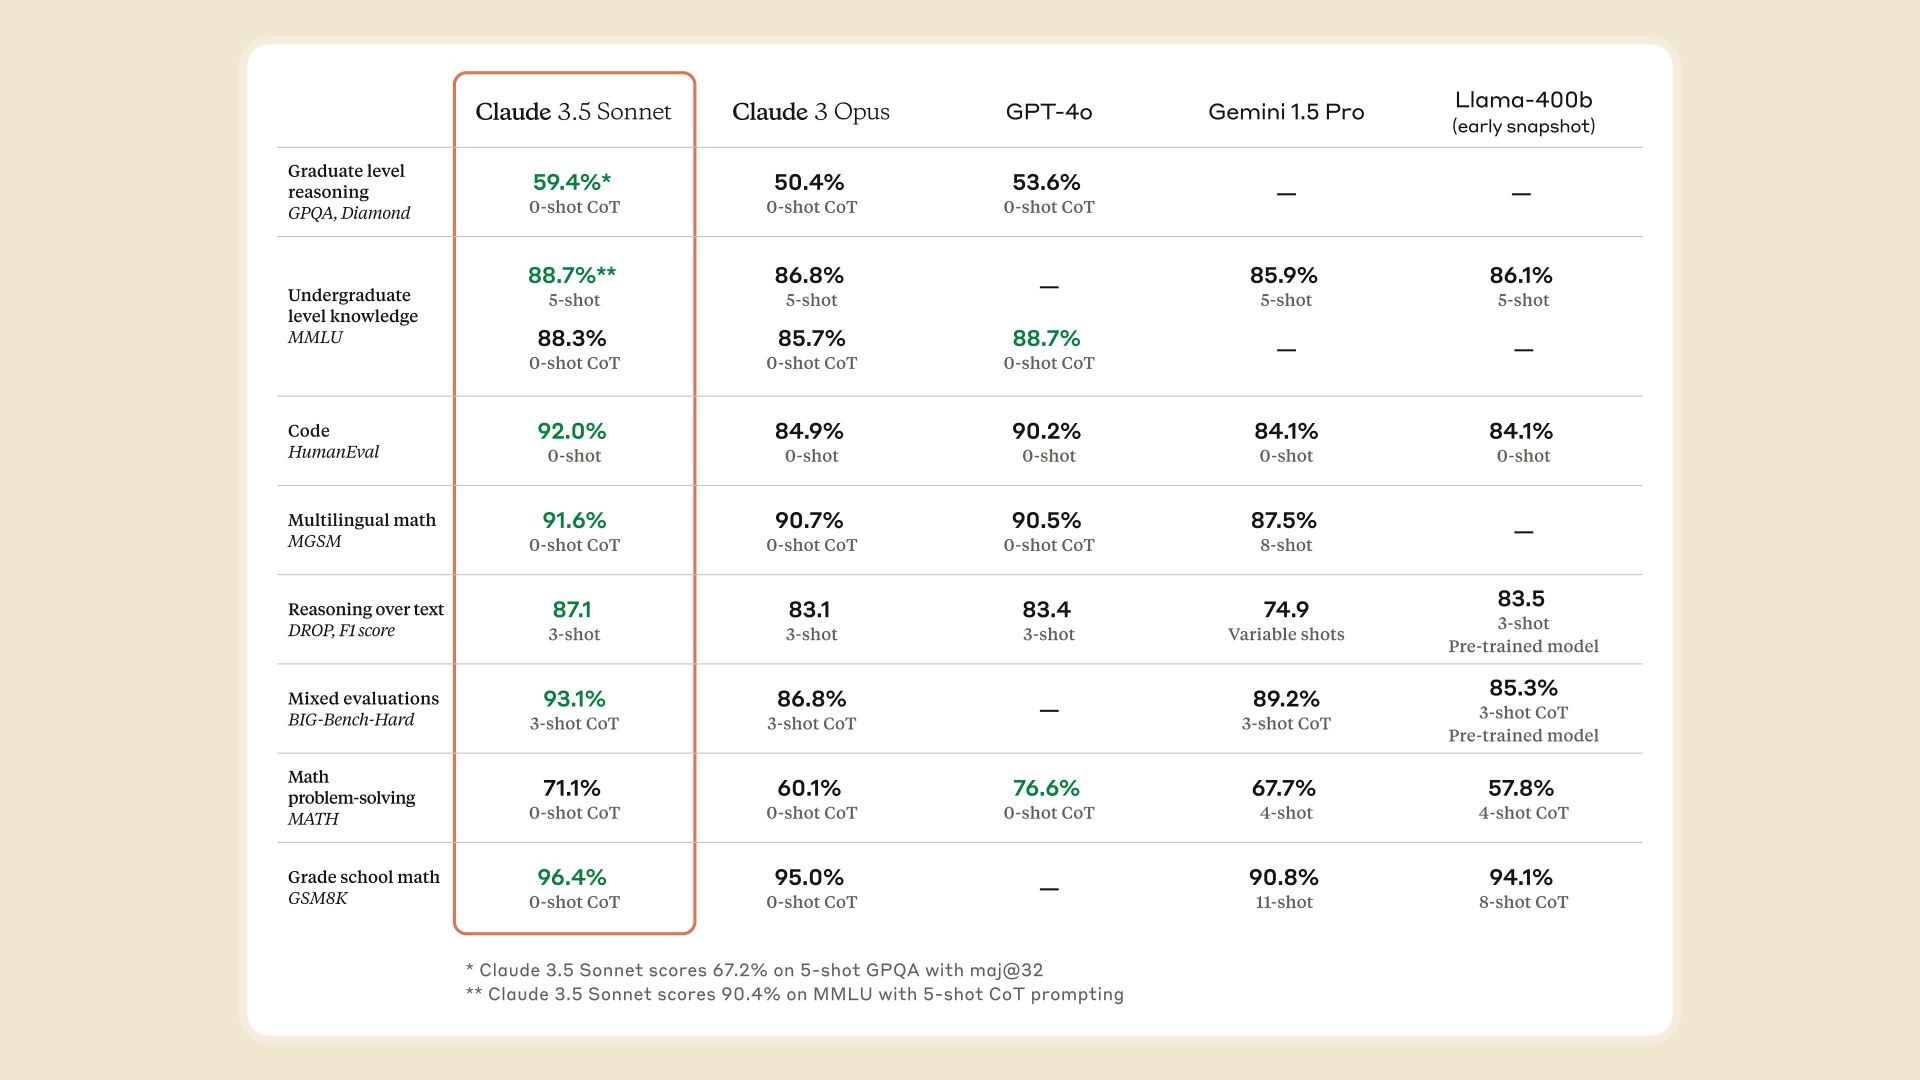Select the Math problem-solving MATH label
The width and height of the screenshot is (1920, 1080).
(x=351, y=797)
